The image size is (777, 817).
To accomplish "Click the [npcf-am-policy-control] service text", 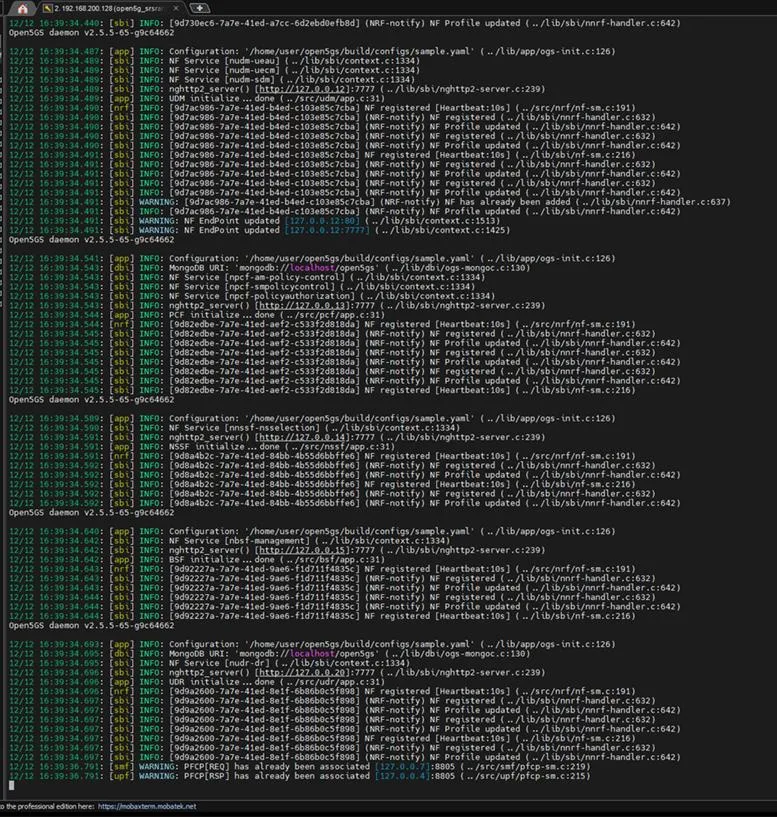I will pos(285,277).
